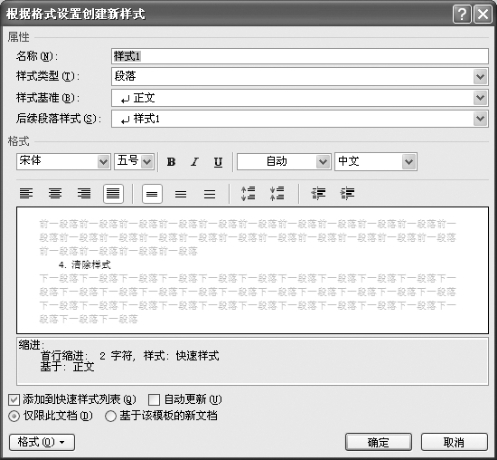
Task: Align paragraph text to the left
Action: 26,194
